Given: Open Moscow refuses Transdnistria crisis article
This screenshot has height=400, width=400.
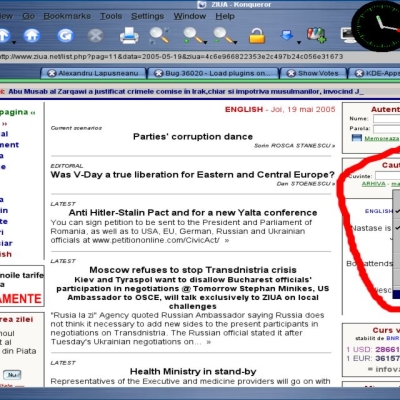Looking at the screenshot, I should point(193,270).
